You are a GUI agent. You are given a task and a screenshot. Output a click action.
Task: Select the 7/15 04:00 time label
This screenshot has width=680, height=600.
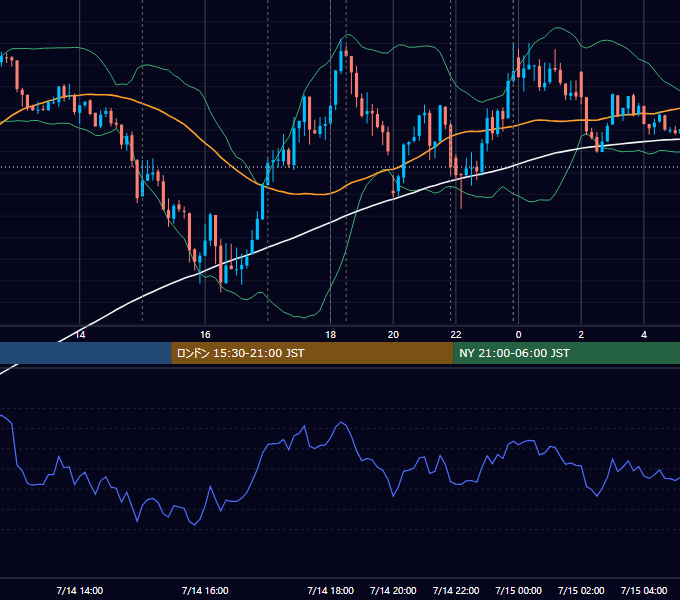(x=644, y=590)
